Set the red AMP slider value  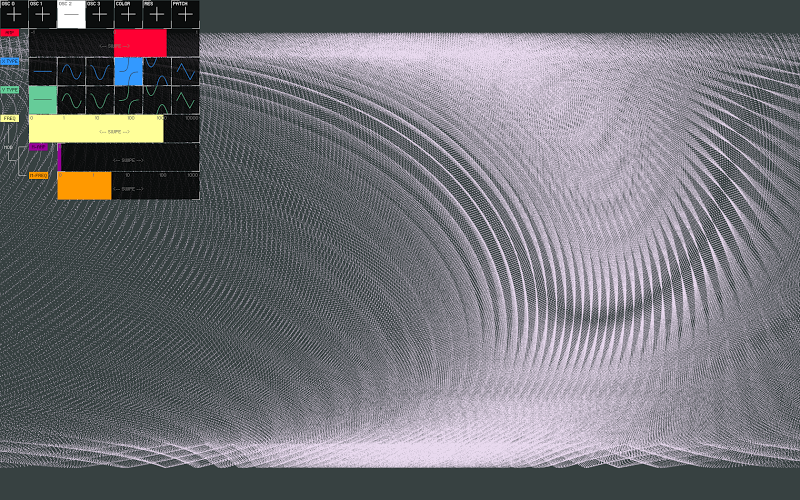click(114, 43)
